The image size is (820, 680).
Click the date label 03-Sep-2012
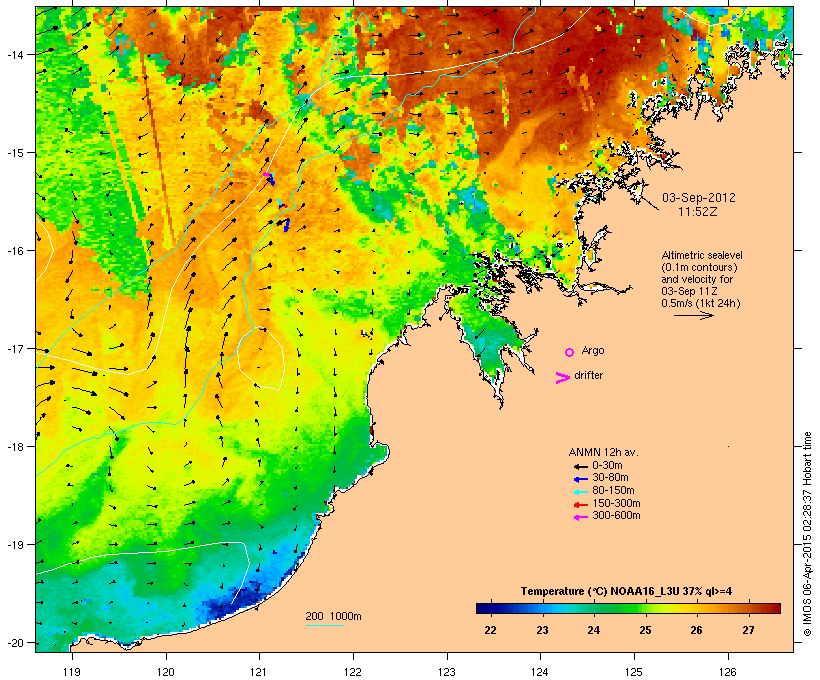click(x=699, y=198)
